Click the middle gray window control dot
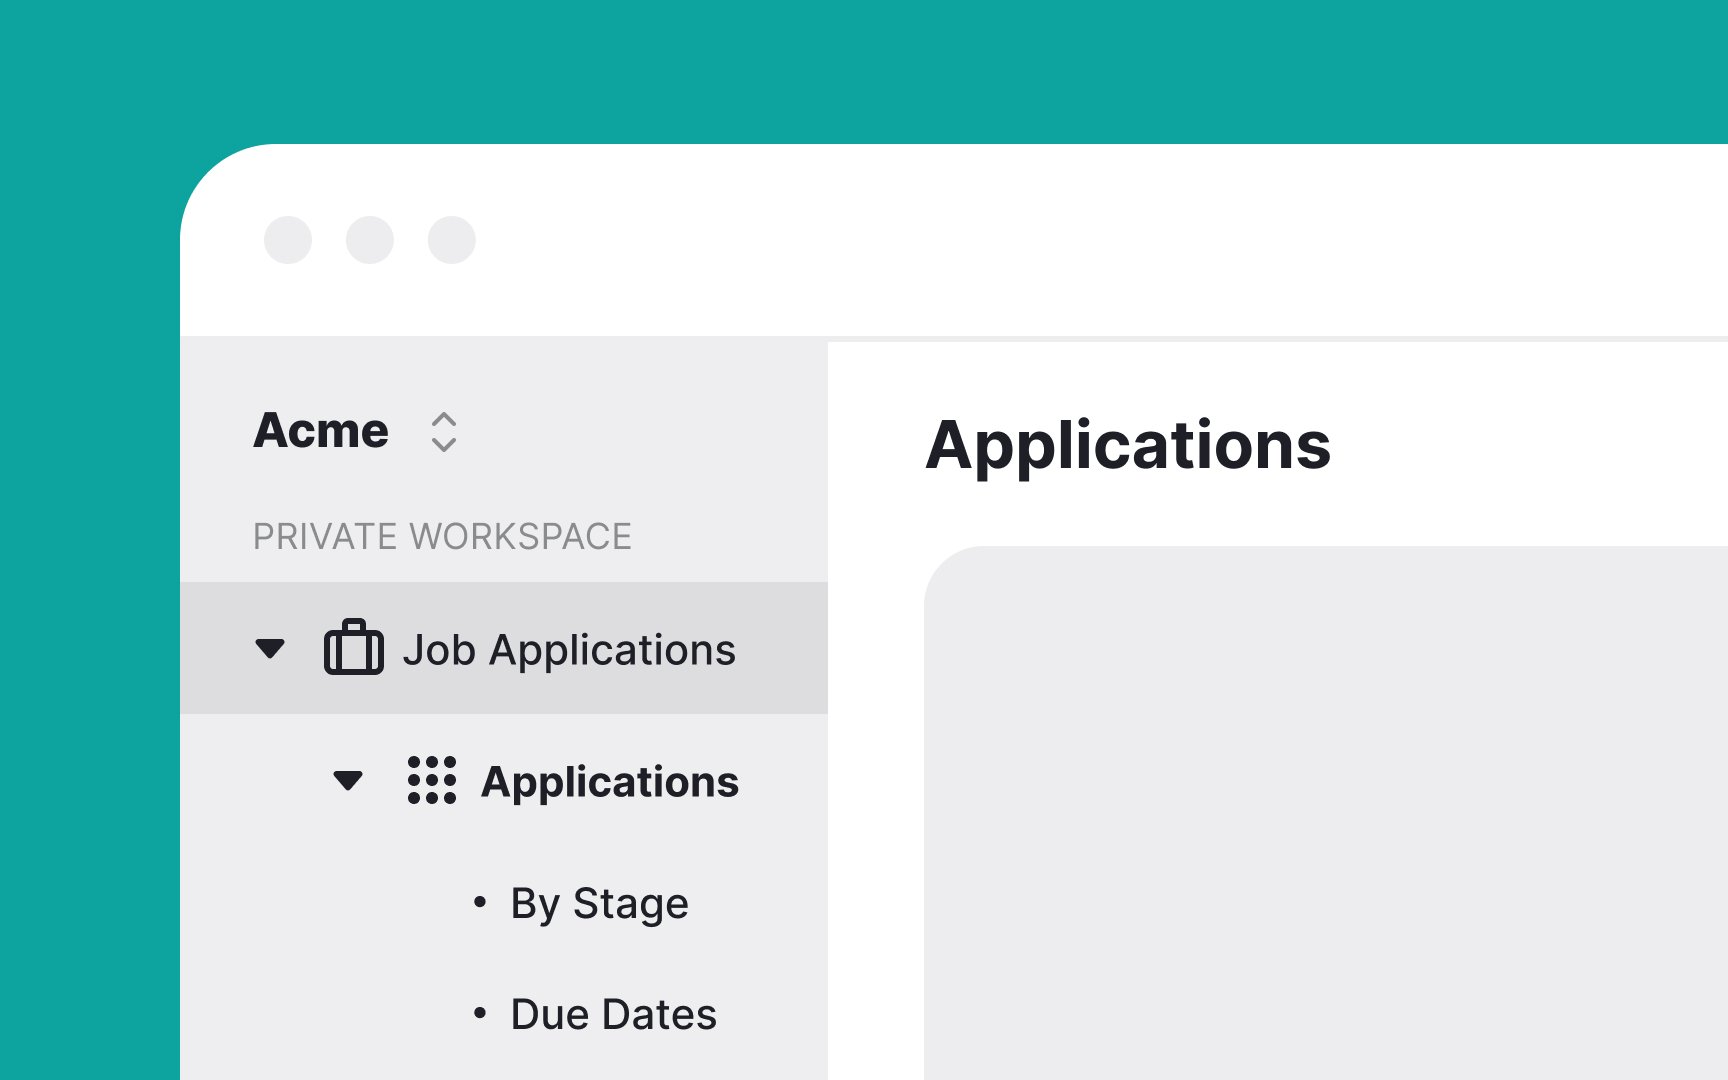The height and width of the screenshot is (1080, 1728). point(370,240)
